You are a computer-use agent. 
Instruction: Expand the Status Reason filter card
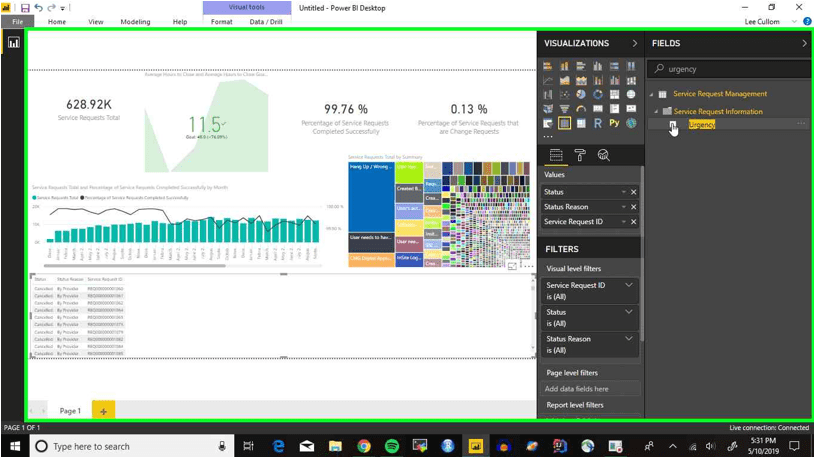[x=629, y=339]
